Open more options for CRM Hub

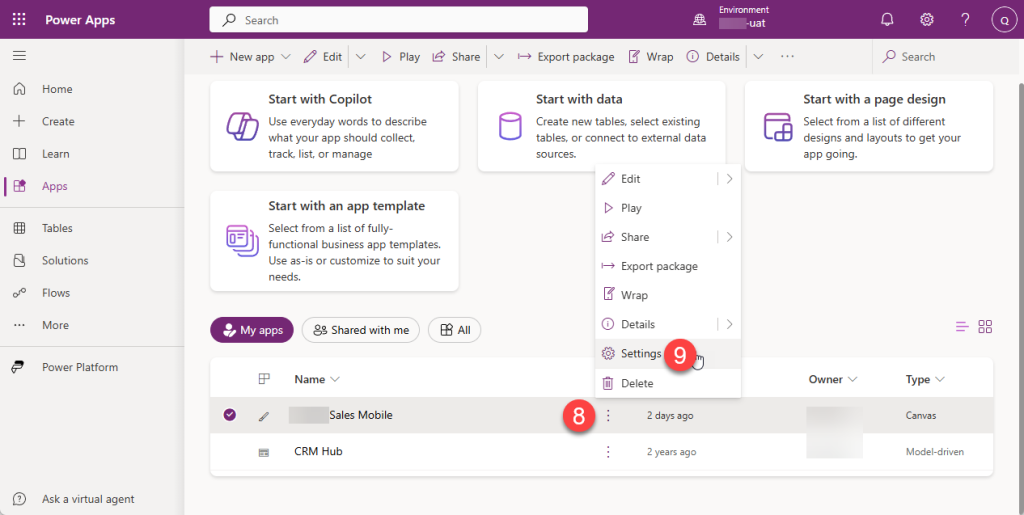coord(608,452)
